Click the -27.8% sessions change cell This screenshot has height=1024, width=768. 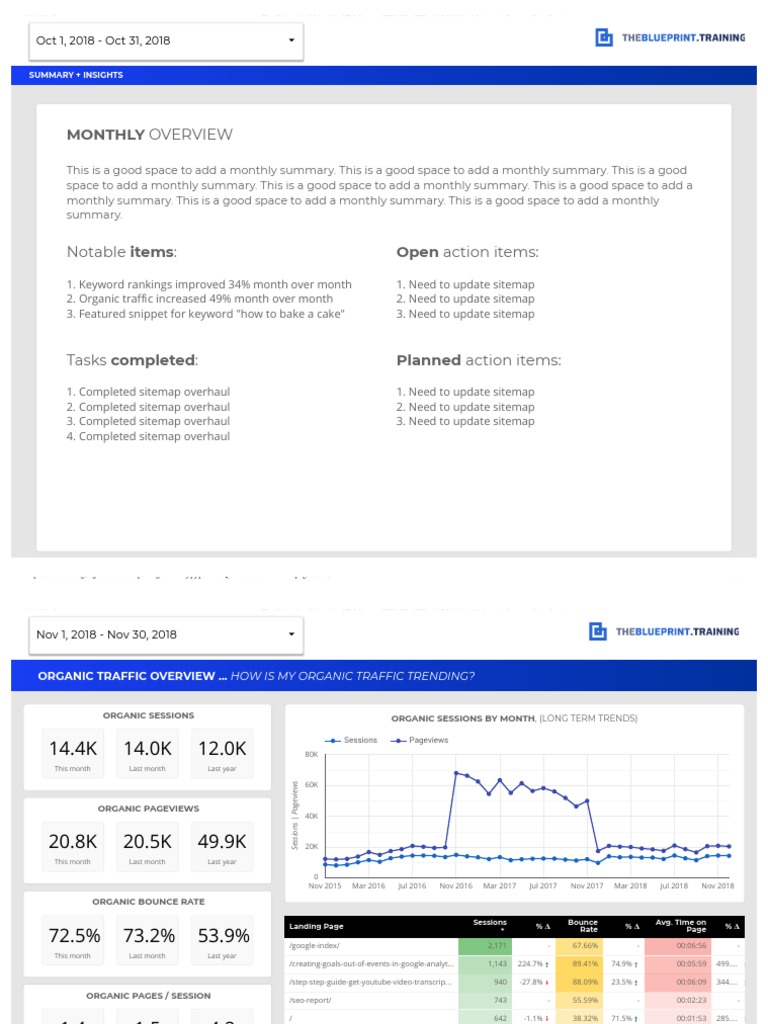(x=534, y=982)
